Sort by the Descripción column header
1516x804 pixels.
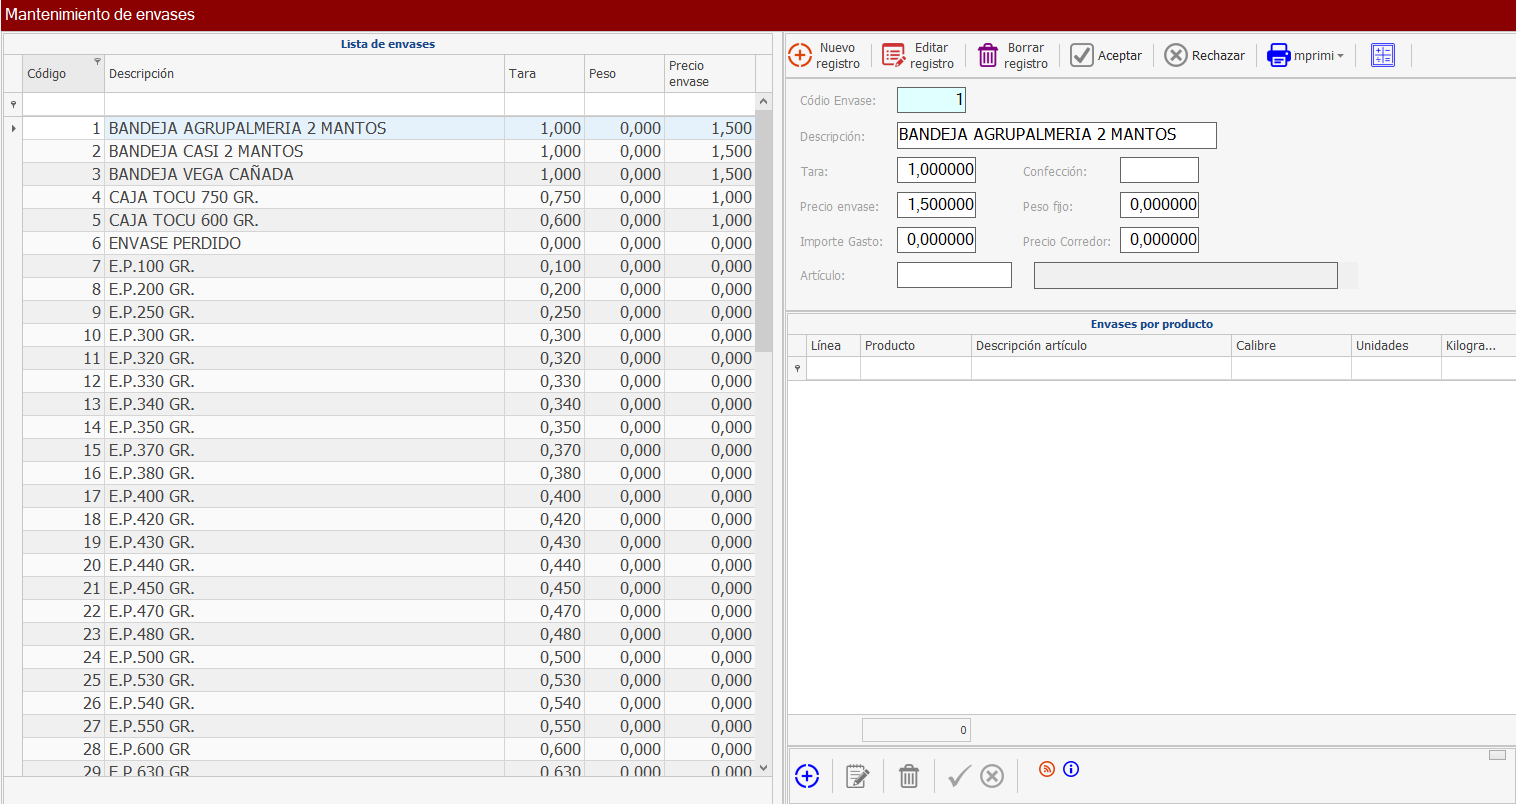point(305,74)
